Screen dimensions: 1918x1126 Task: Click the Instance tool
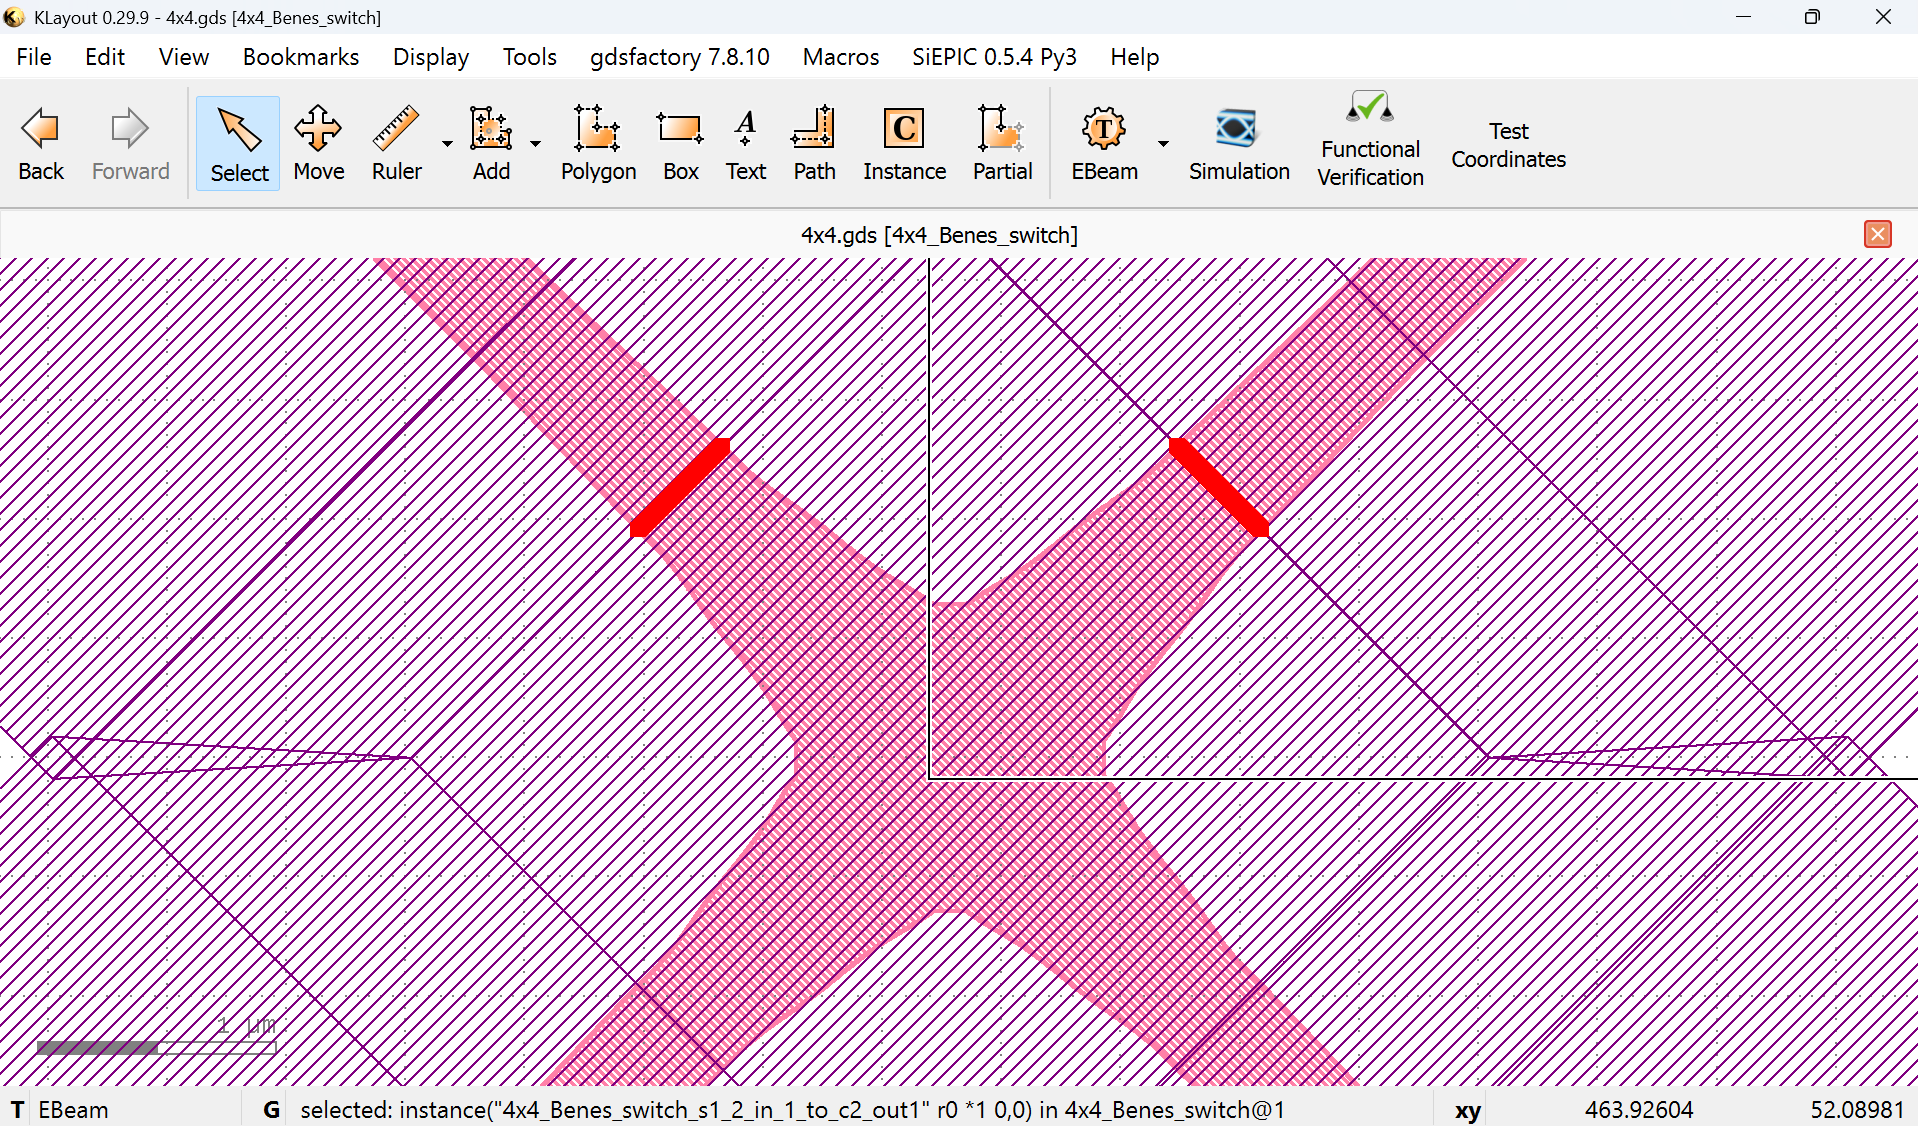pyautogui.click(x=904, y=144)
